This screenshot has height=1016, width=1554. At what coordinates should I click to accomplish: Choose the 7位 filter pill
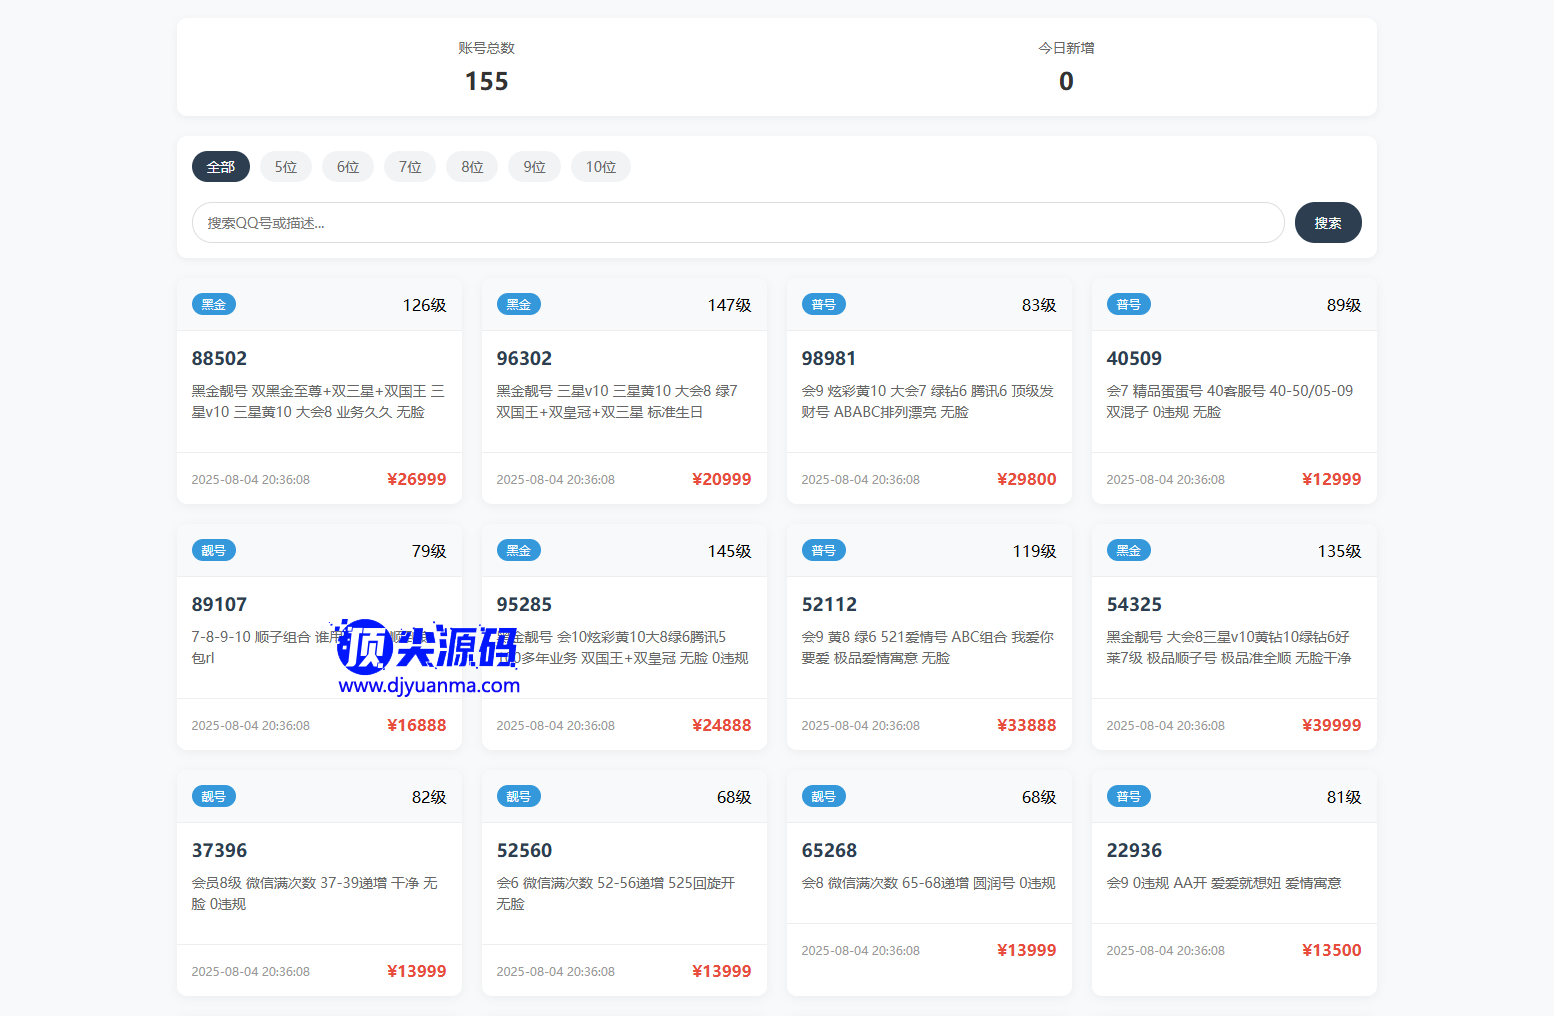click(410, 167)
